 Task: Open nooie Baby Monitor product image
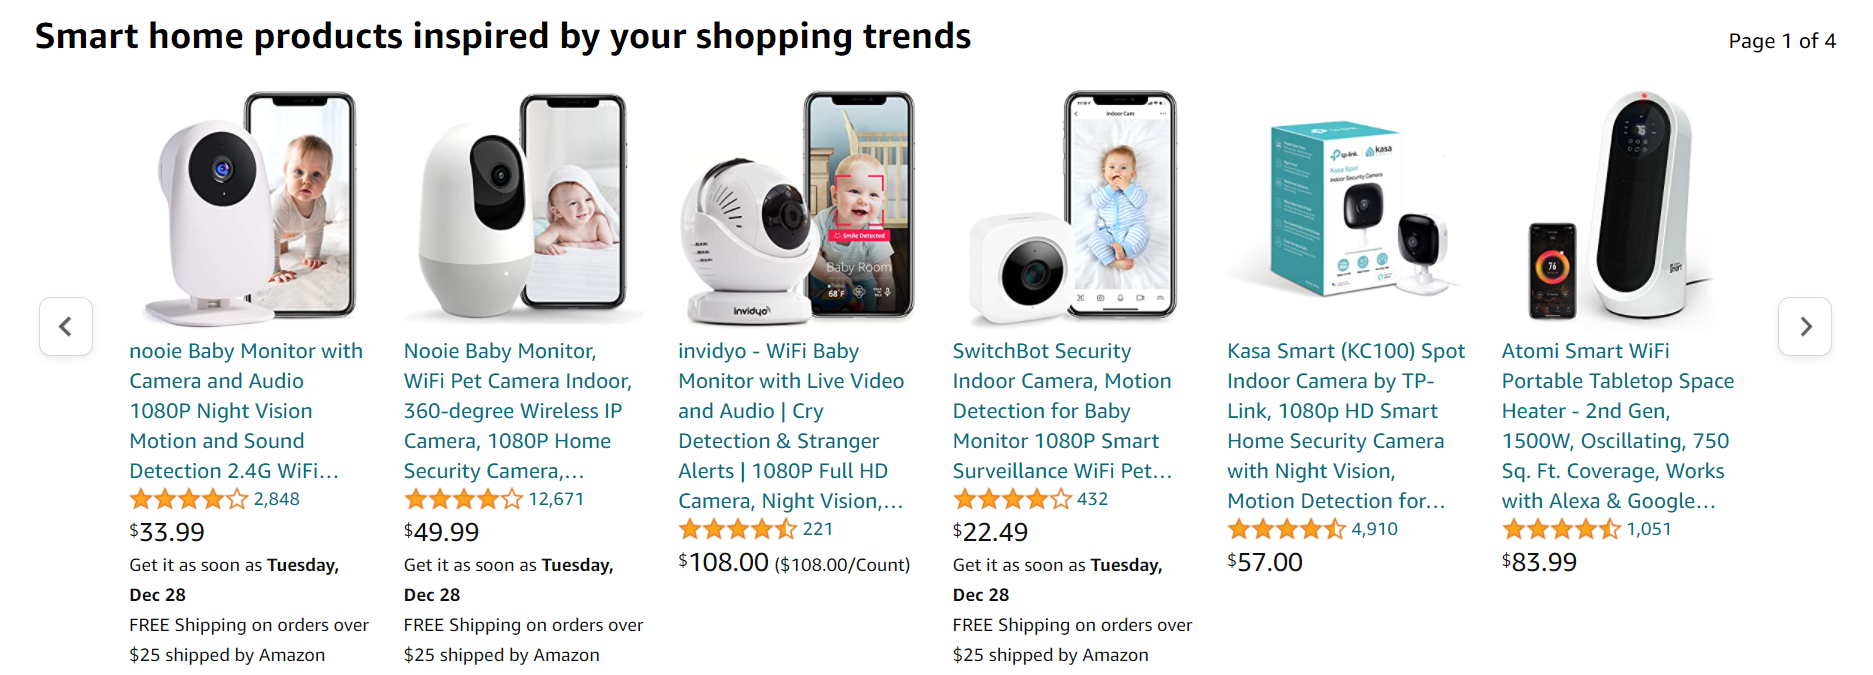248,208
